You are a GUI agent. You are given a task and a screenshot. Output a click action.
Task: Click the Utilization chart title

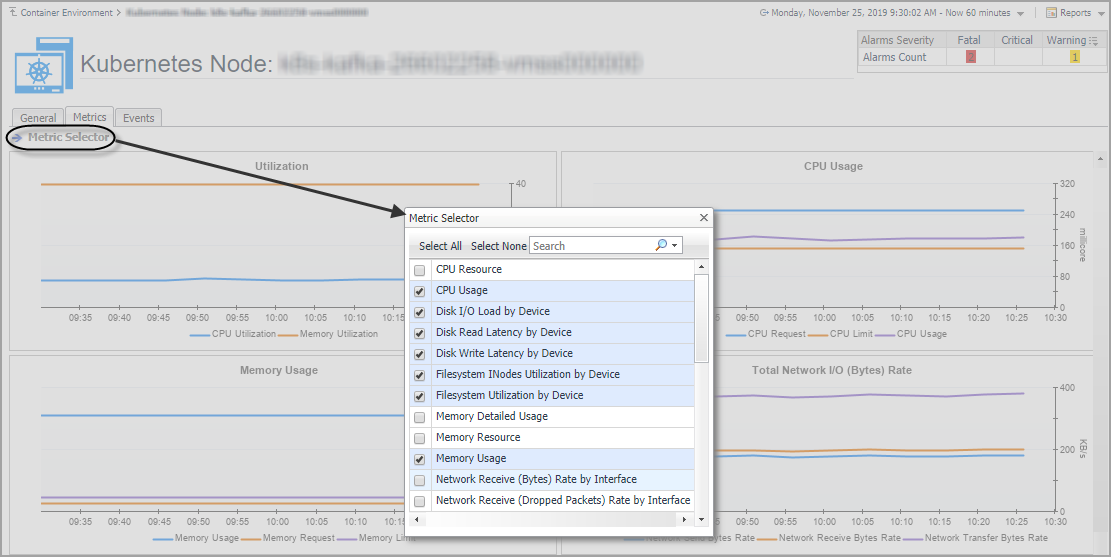(282, 166)
